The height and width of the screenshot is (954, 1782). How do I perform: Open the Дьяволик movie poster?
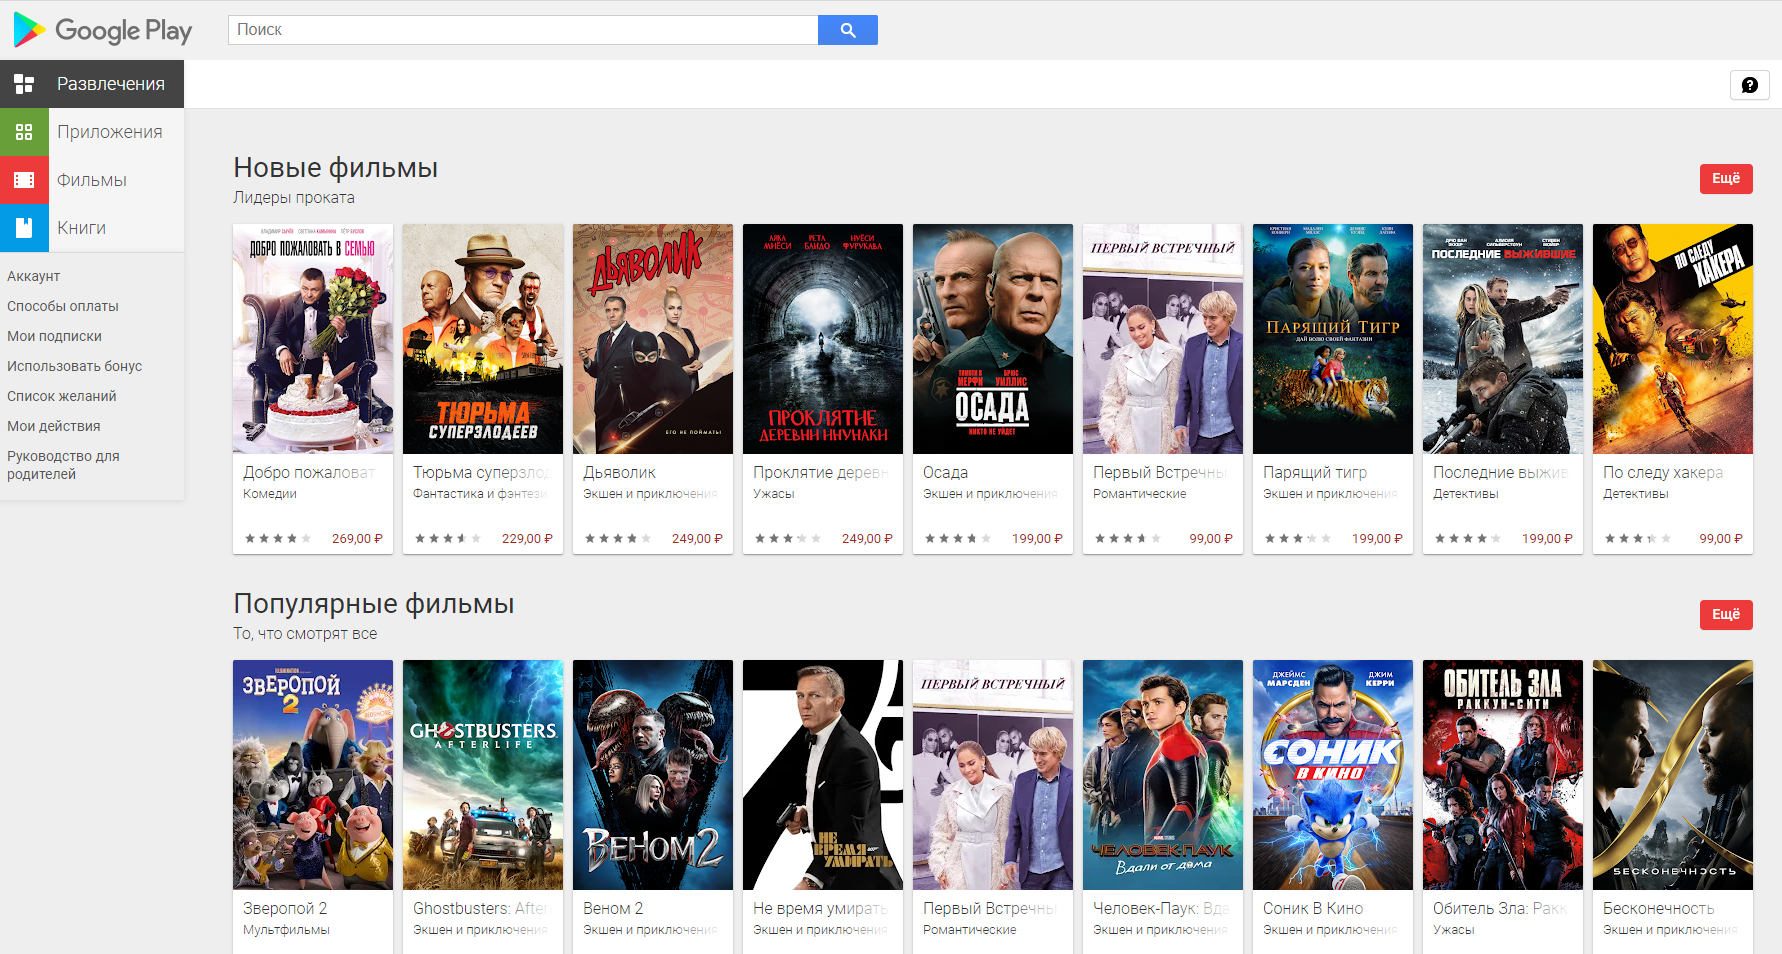[653, 339]
